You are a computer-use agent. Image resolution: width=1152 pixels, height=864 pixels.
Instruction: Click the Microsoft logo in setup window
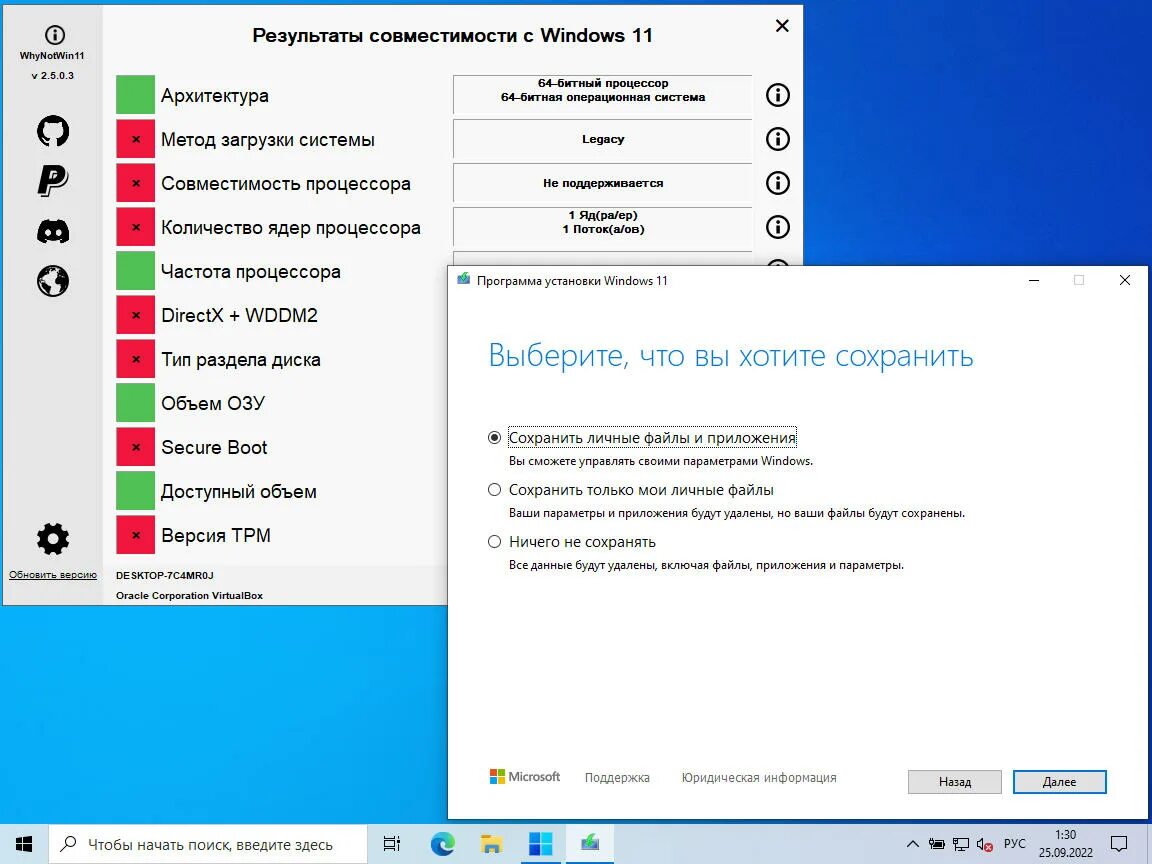point(525,777)
